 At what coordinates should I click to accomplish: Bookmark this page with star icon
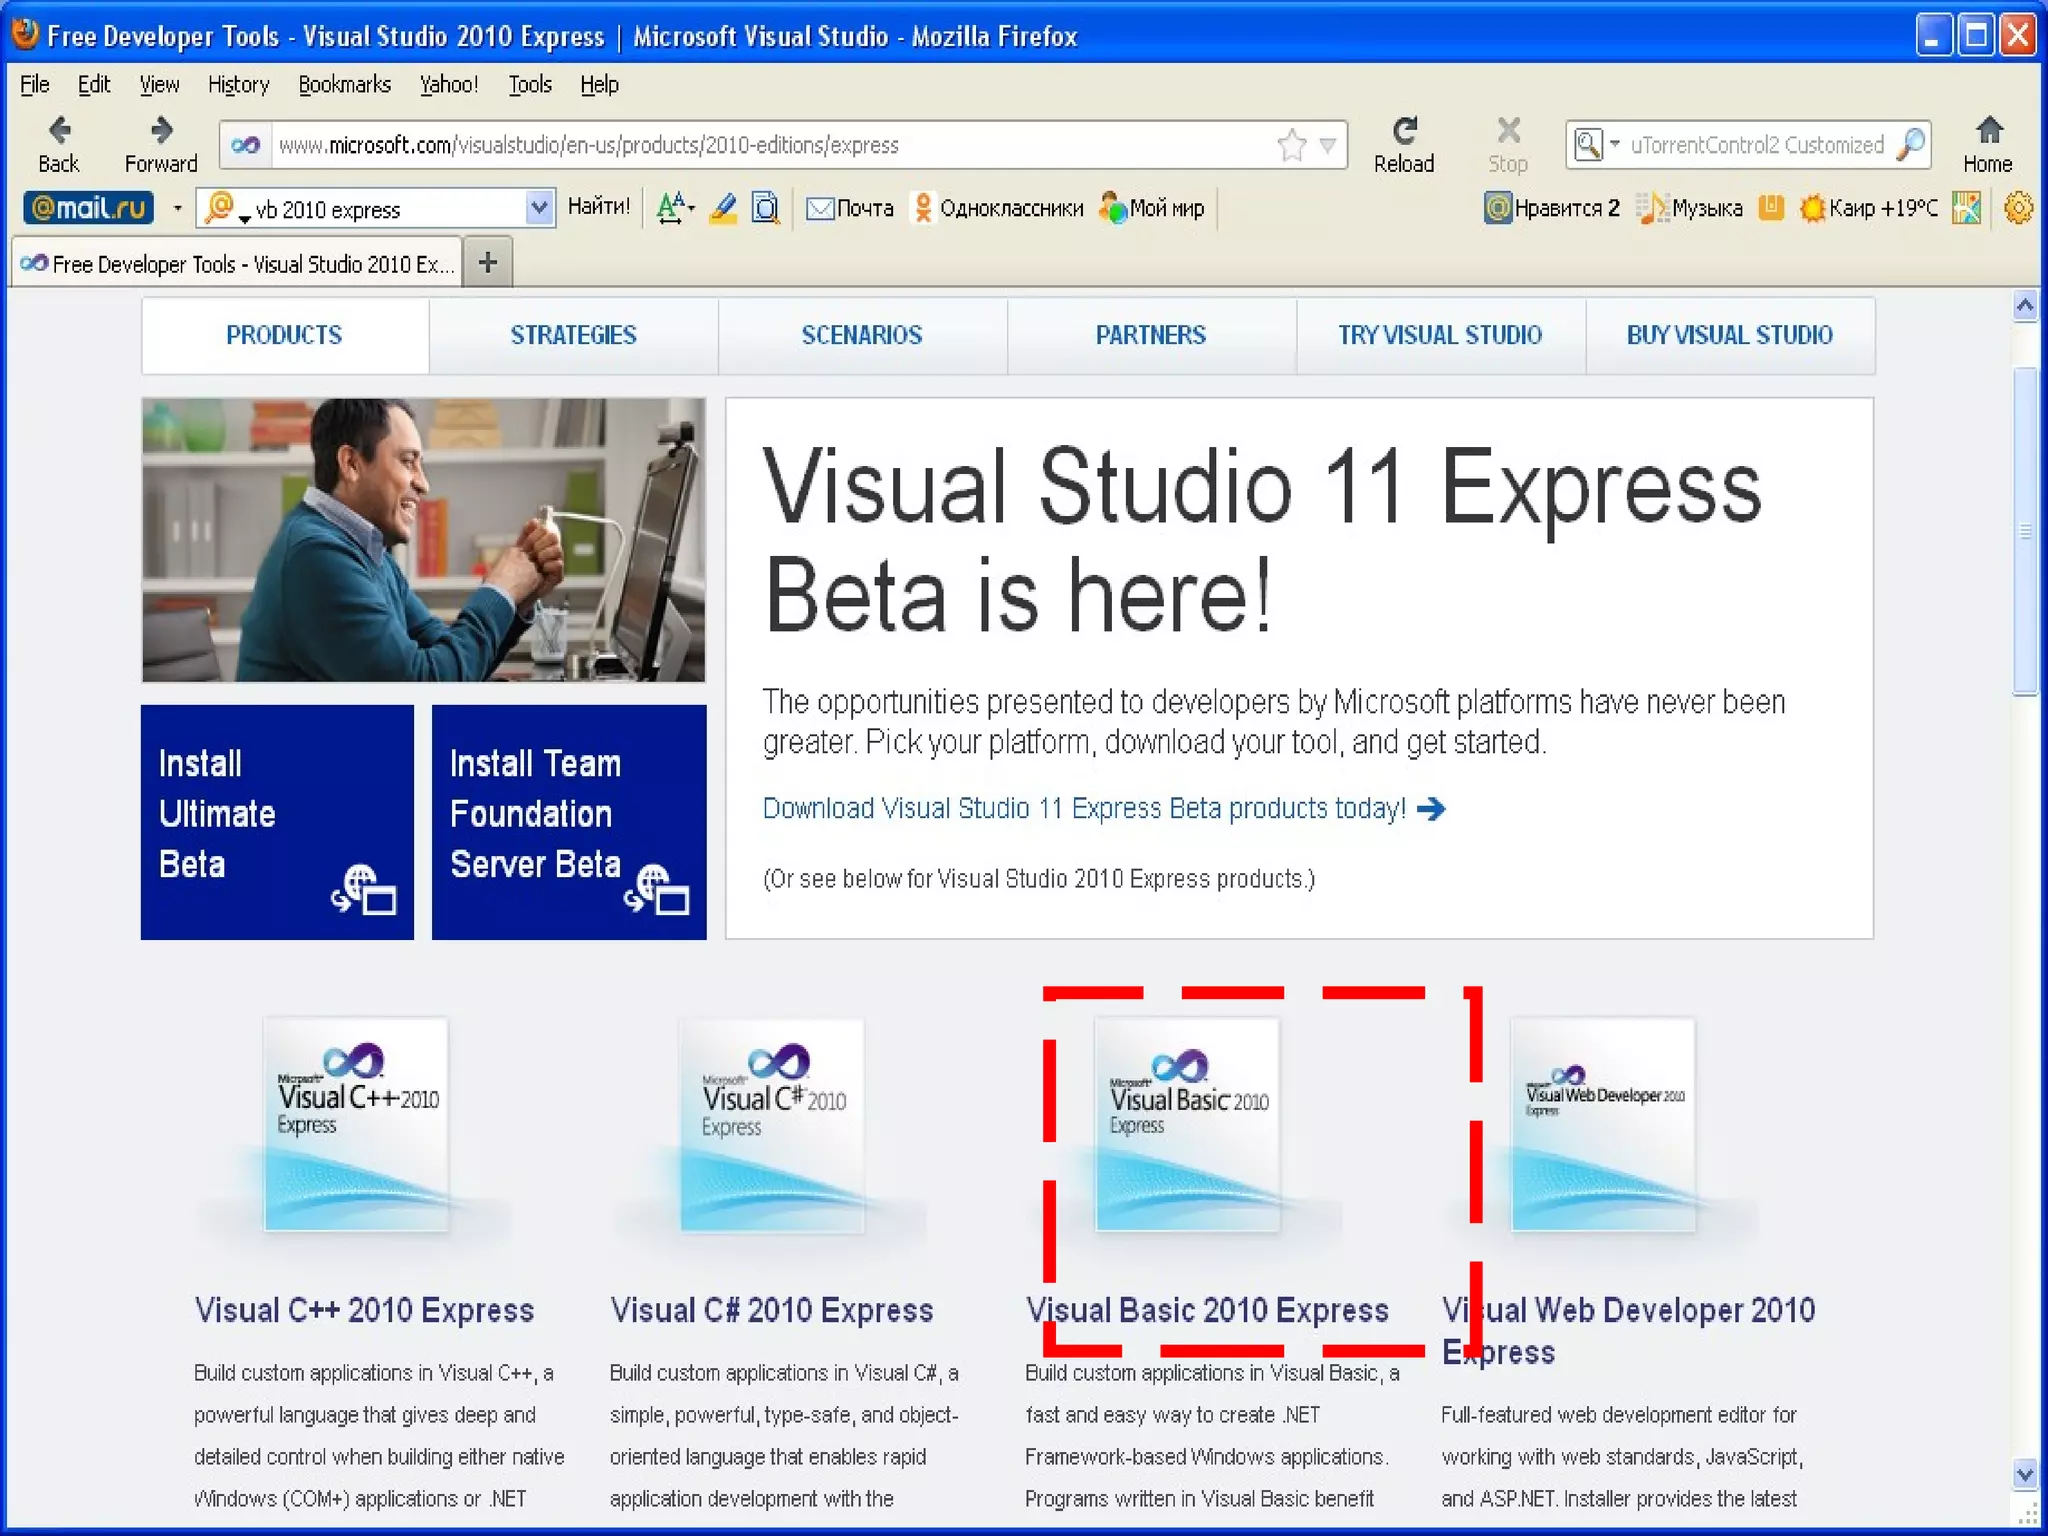coord(1291,146)
